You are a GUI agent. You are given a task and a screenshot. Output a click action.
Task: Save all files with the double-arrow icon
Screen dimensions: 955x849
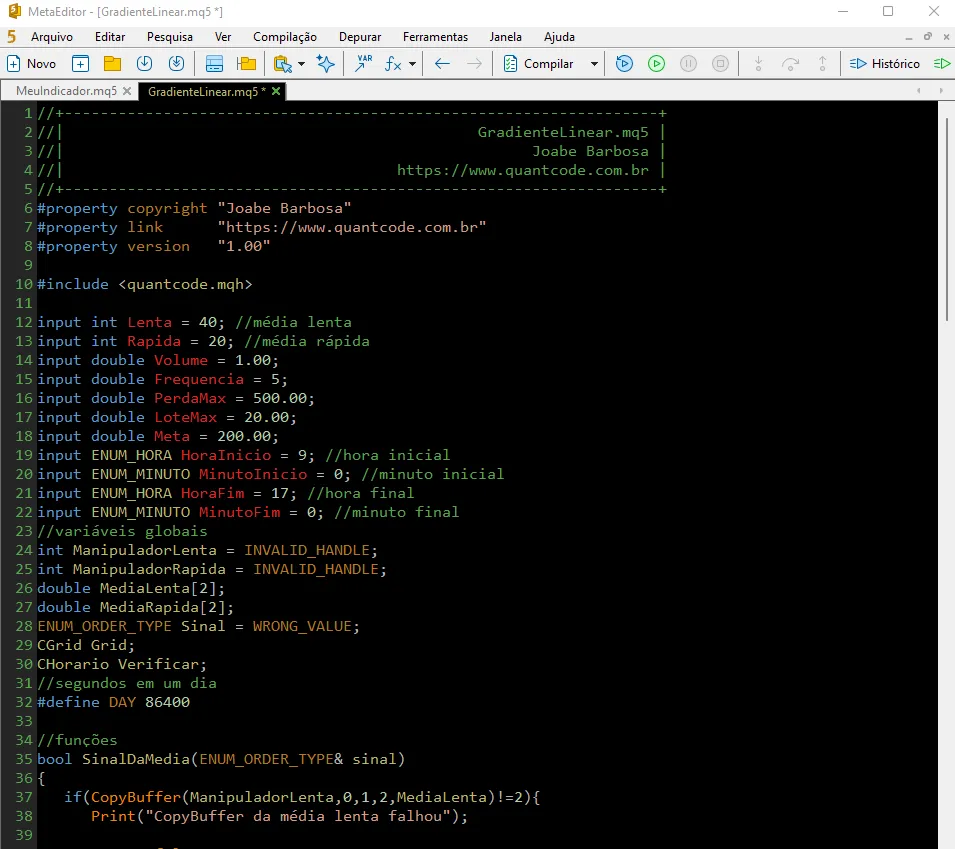click(176, 63)
